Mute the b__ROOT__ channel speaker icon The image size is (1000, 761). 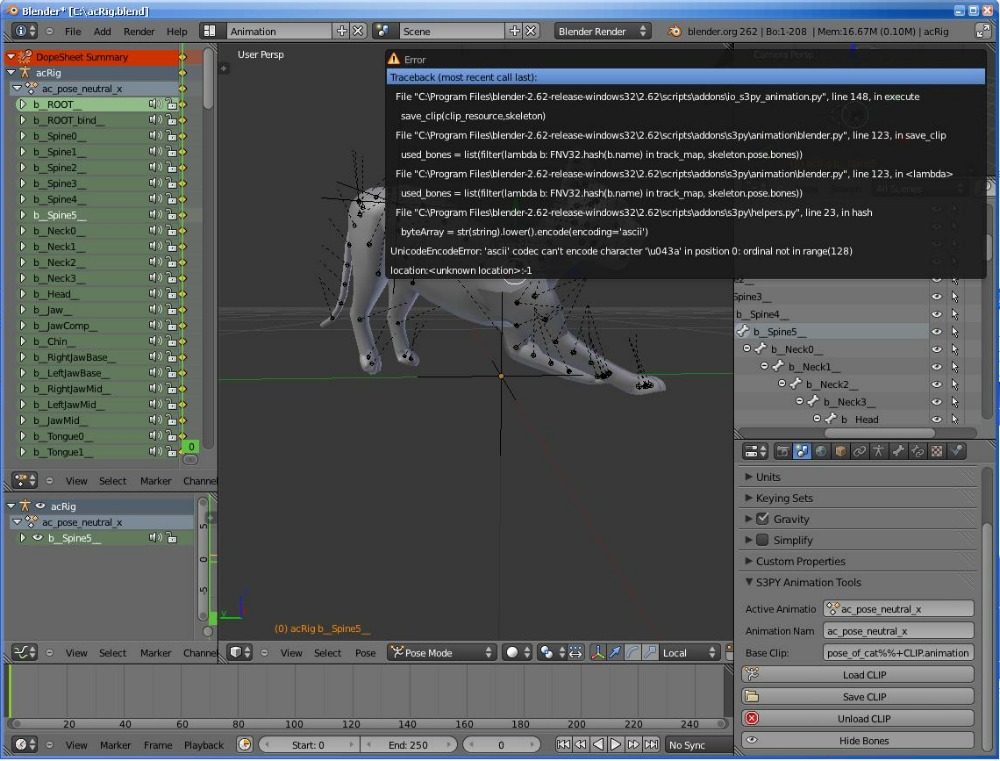[x=155, y=104]
